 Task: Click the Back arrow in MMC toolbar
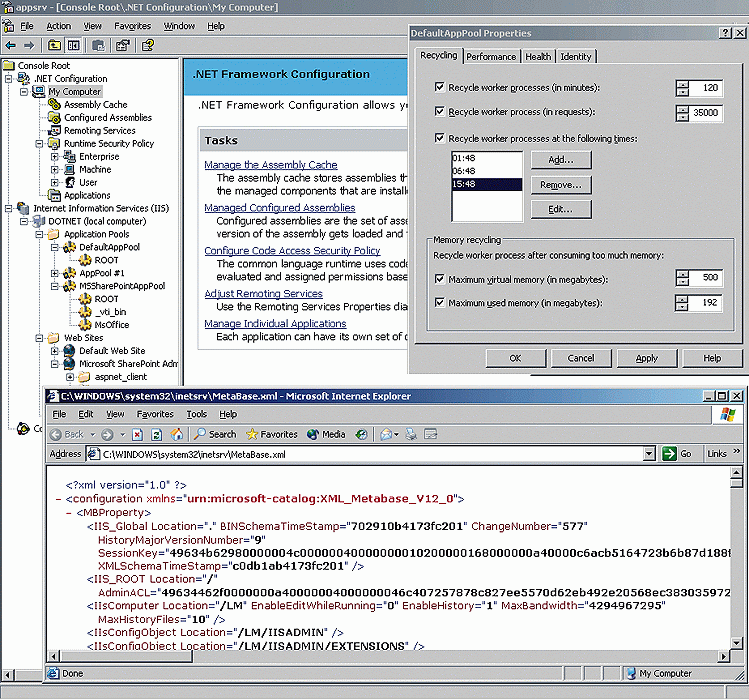coord(11,45)
